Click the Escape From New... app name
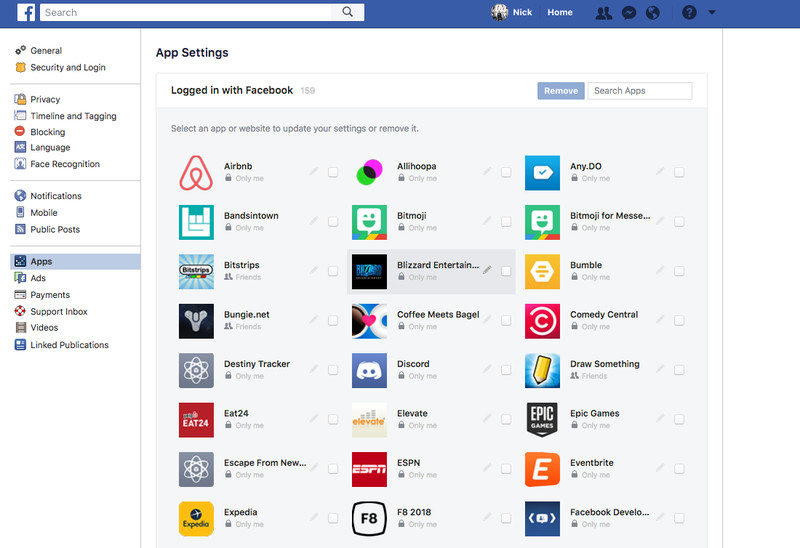Image resolution: width=800 pixels, height=548 pixels. (x=265, y=463)
